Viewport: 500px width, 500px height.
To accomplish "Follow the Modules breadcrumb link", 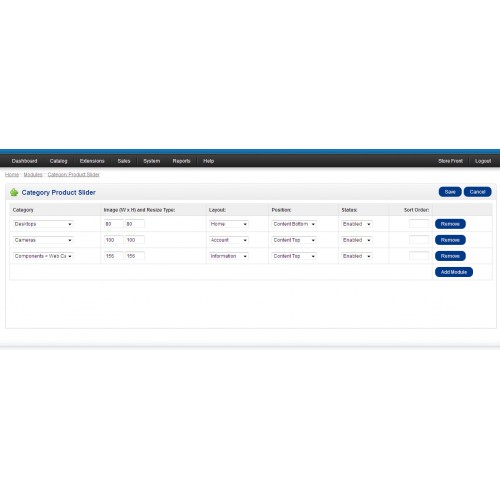I will [33, 175].
